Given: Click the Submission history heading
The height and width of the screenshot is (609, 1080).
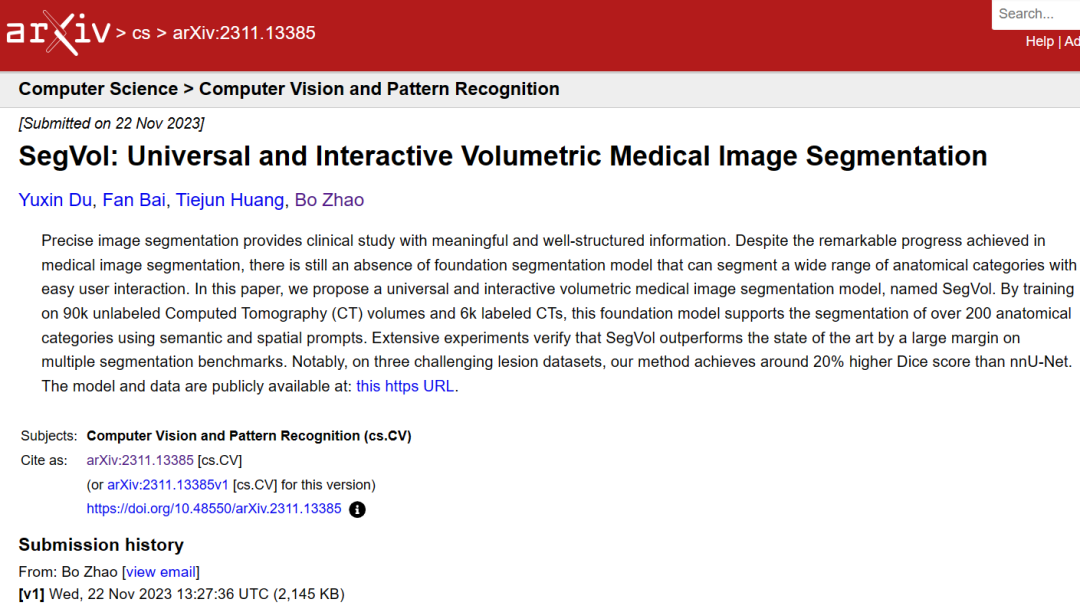Looking at the screenshot, I should point(101,545).
